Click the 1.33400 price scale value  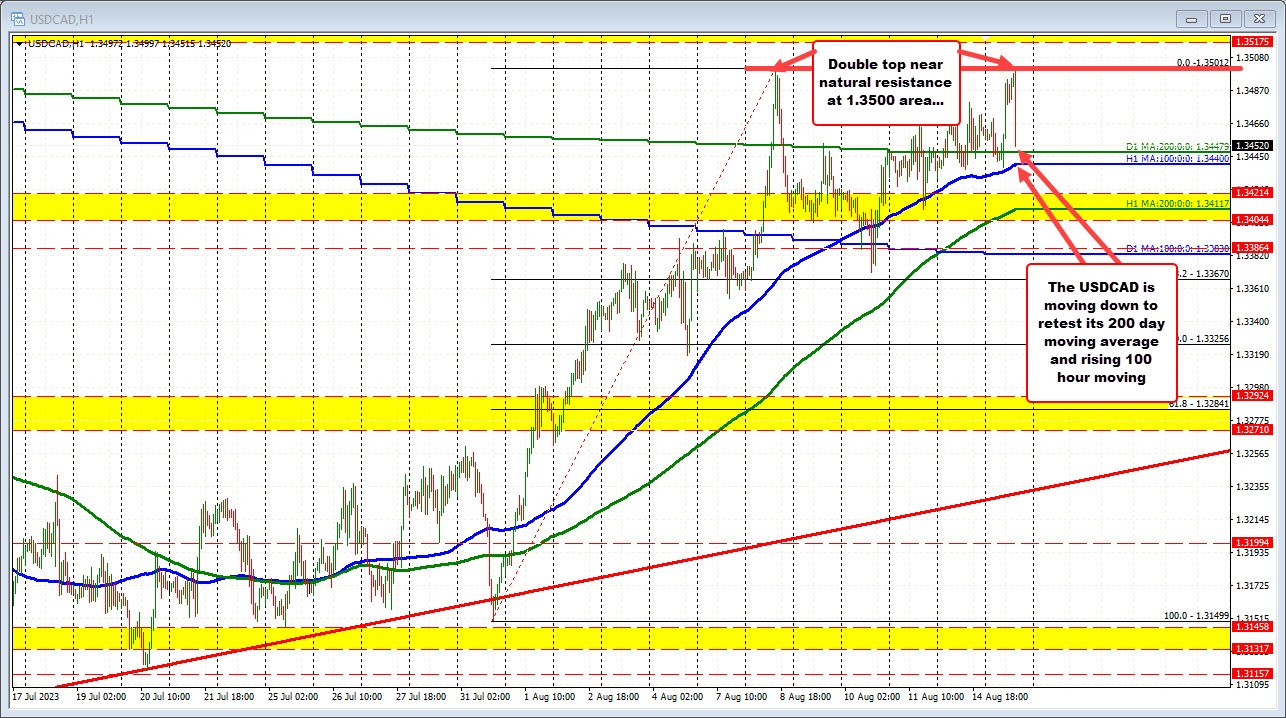1253,321
